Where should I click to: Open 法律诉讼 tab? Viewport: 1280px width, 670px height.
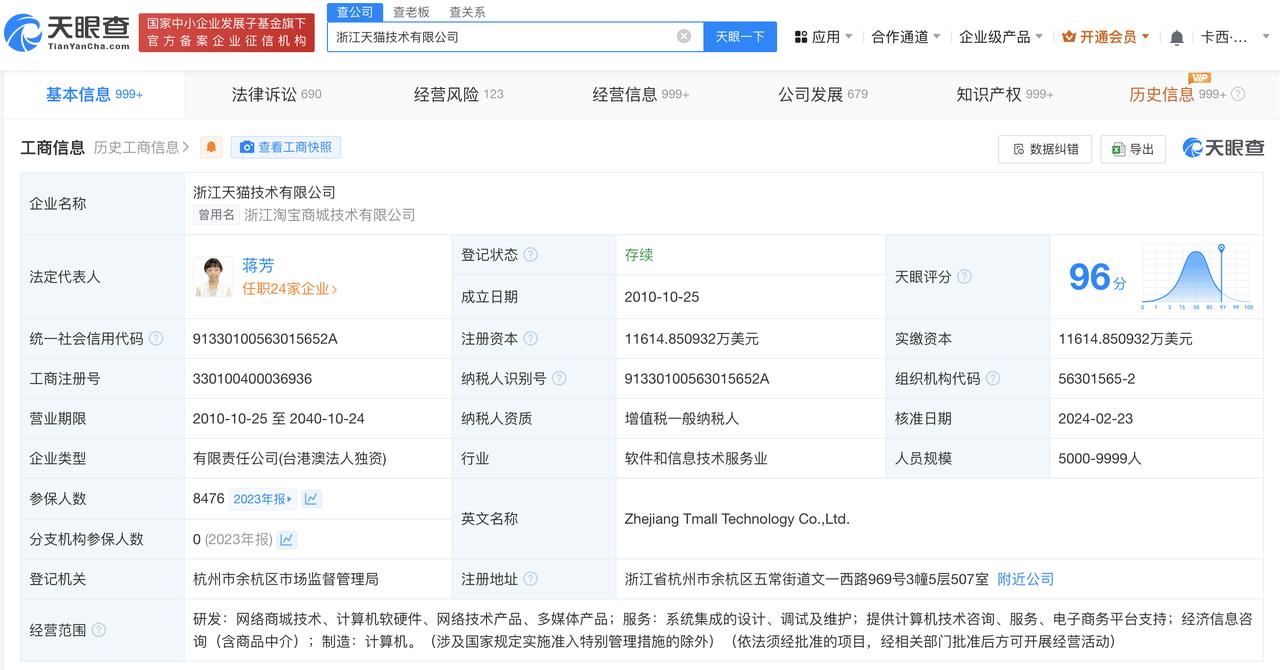click(277, 94)
